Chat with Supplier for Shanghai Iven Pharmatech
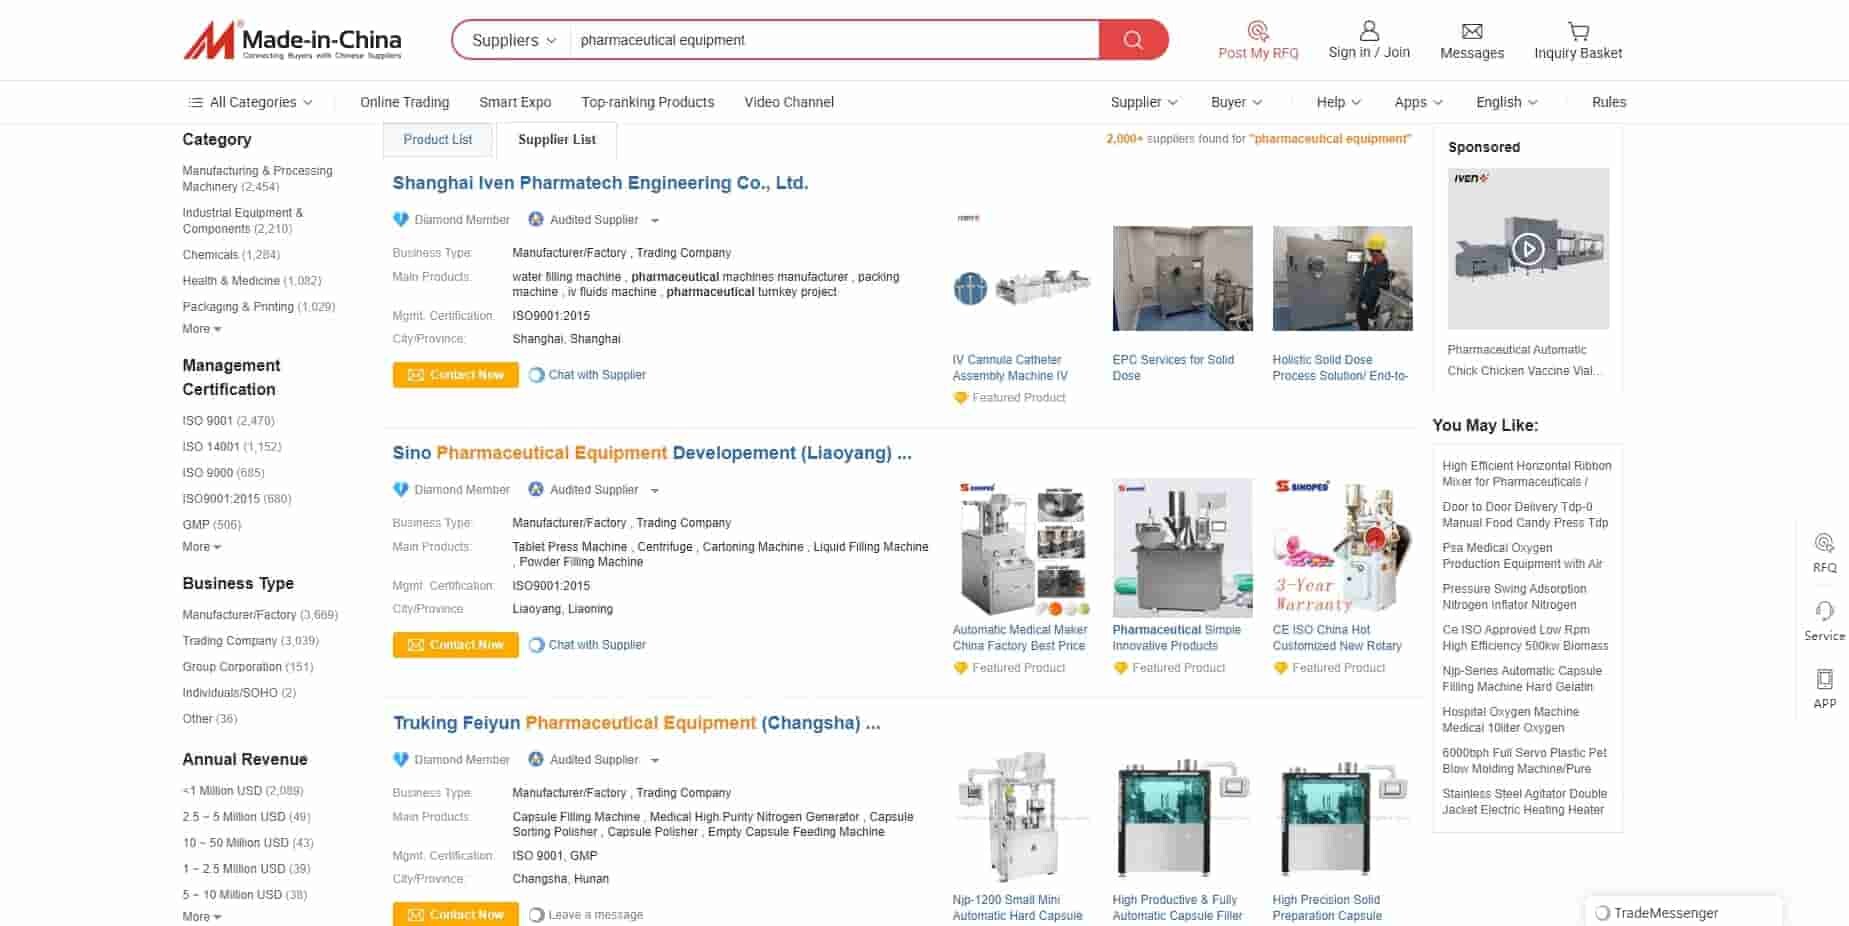This screenshot has height=926, width=1849. [587, 375]
